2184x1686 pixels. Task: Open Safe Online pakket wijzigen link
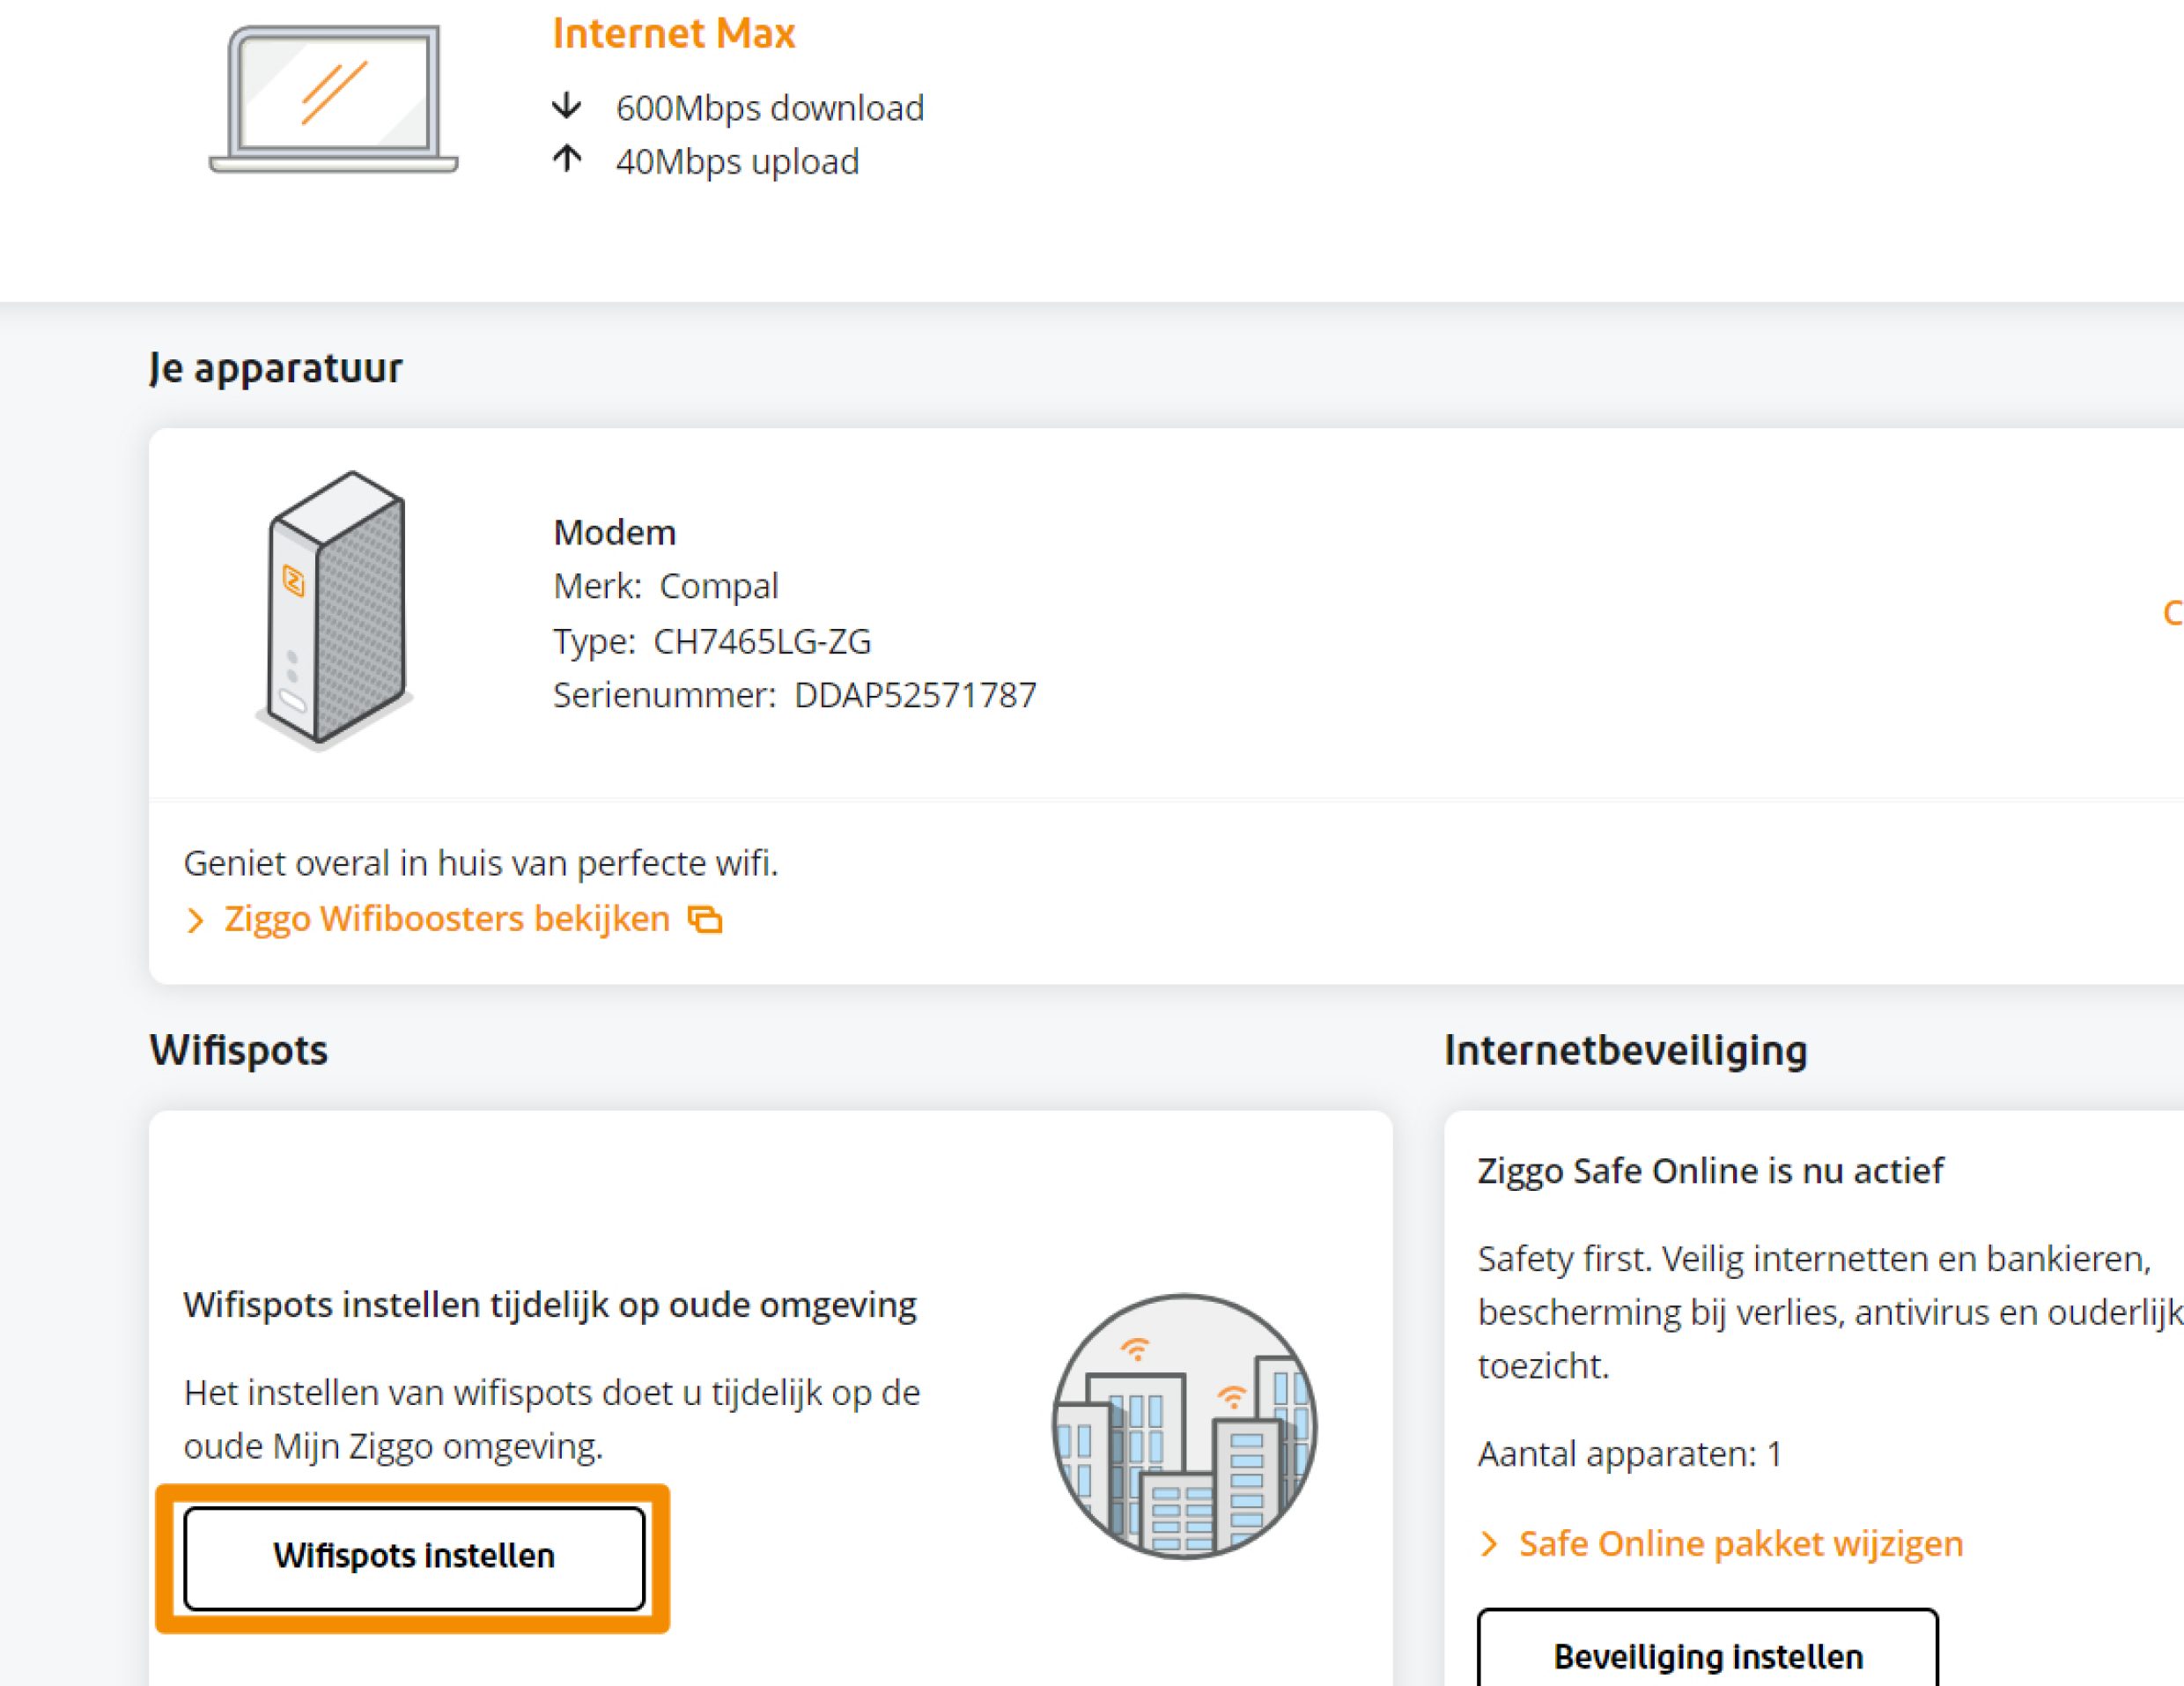coord(1740,1544)
